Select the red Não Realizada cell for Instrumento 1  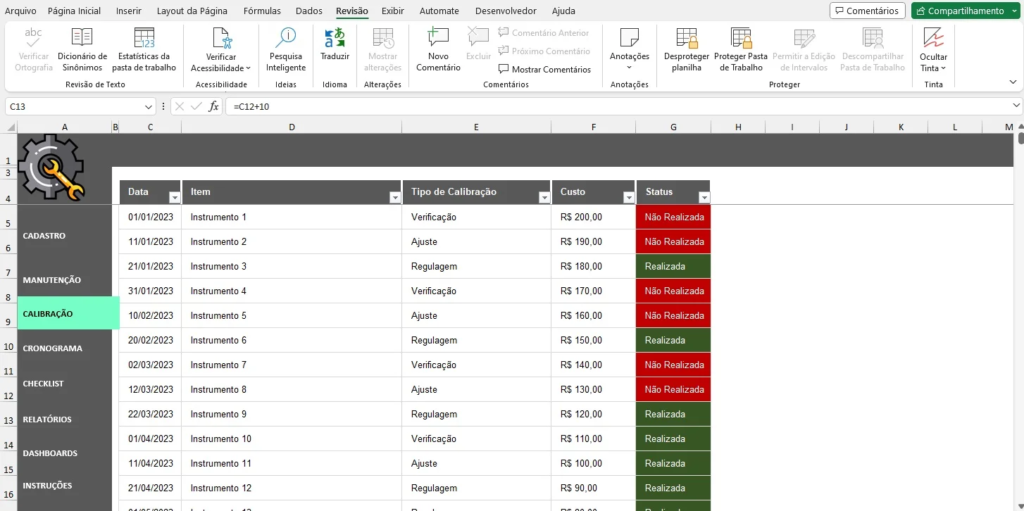click(673, 217)
